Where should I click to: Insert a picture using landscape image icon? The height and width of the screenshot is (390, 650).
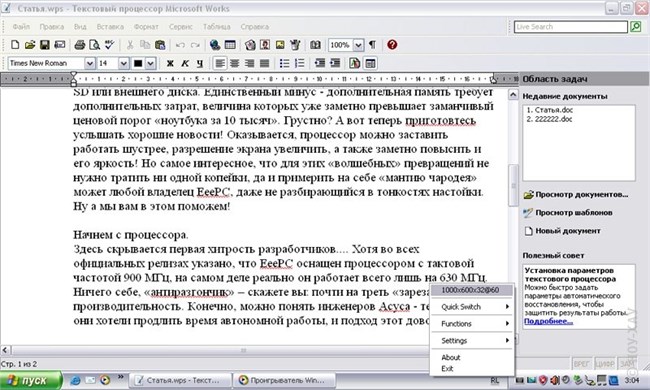[280, 45]
